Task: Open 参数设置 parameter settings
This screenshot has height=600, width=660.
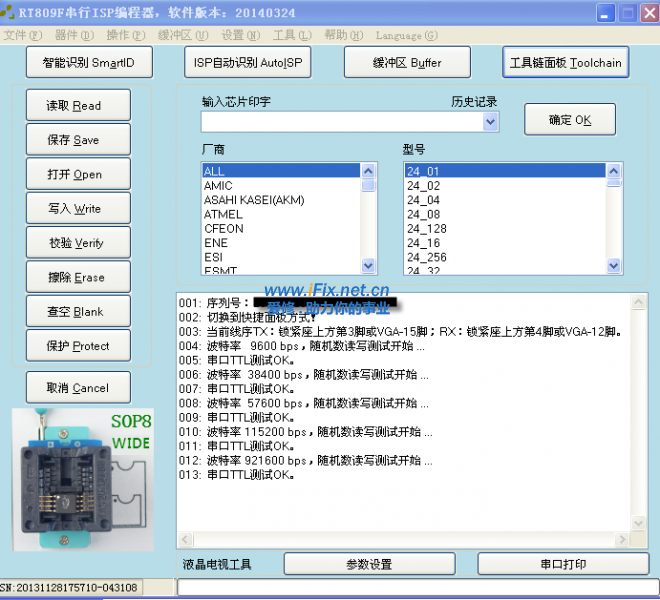Action: pyautogui.click(x=369, y=564)
